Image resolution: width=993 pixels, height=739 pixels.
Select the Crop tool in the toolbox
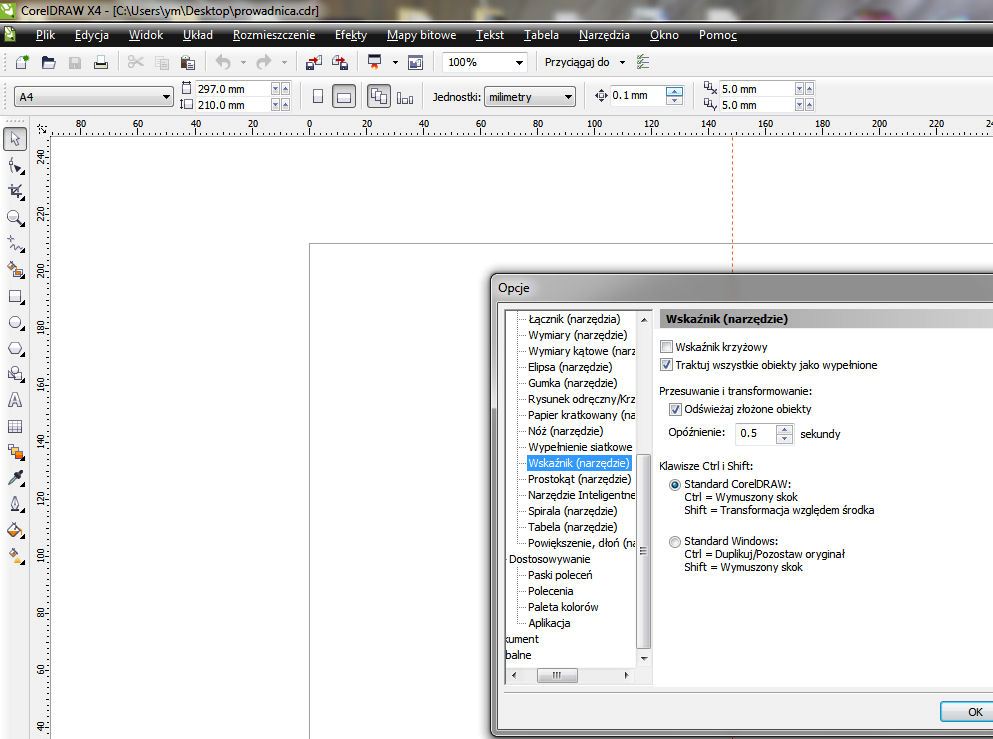point(15,191)
